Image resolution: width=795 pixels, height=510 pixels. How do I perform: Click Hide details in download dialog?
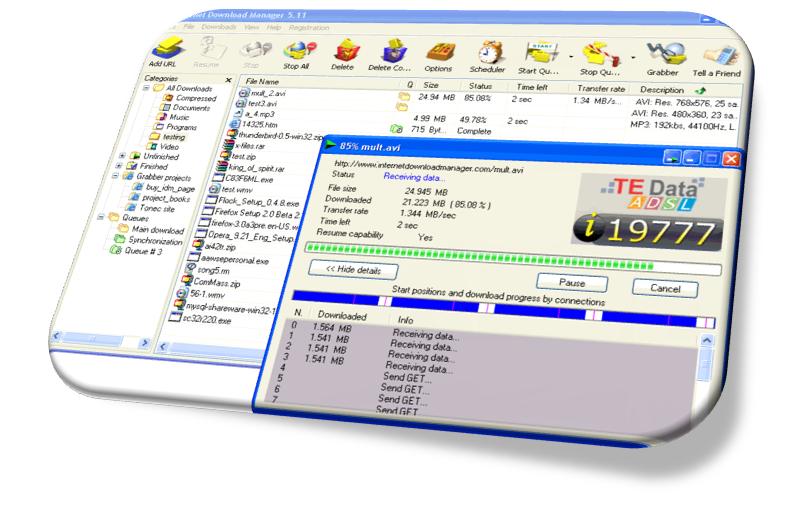(x=353, y=269)
